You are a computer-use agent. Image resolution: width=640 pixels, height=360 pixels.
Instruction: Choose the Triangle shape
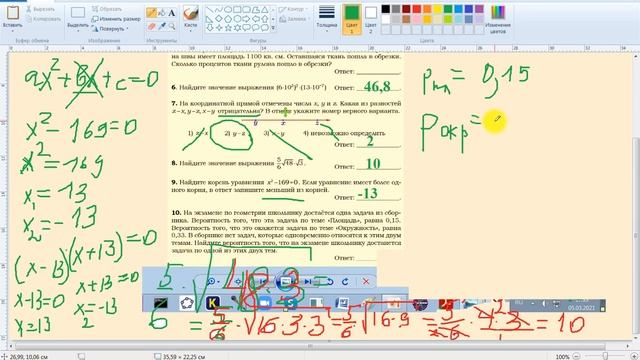tap(264, 9)
